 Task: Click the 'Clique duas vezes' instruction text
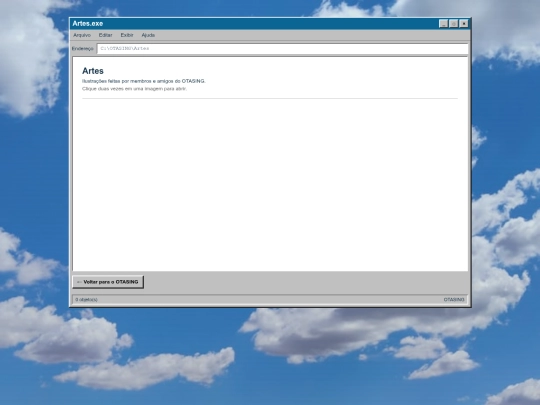coord(134,89)
